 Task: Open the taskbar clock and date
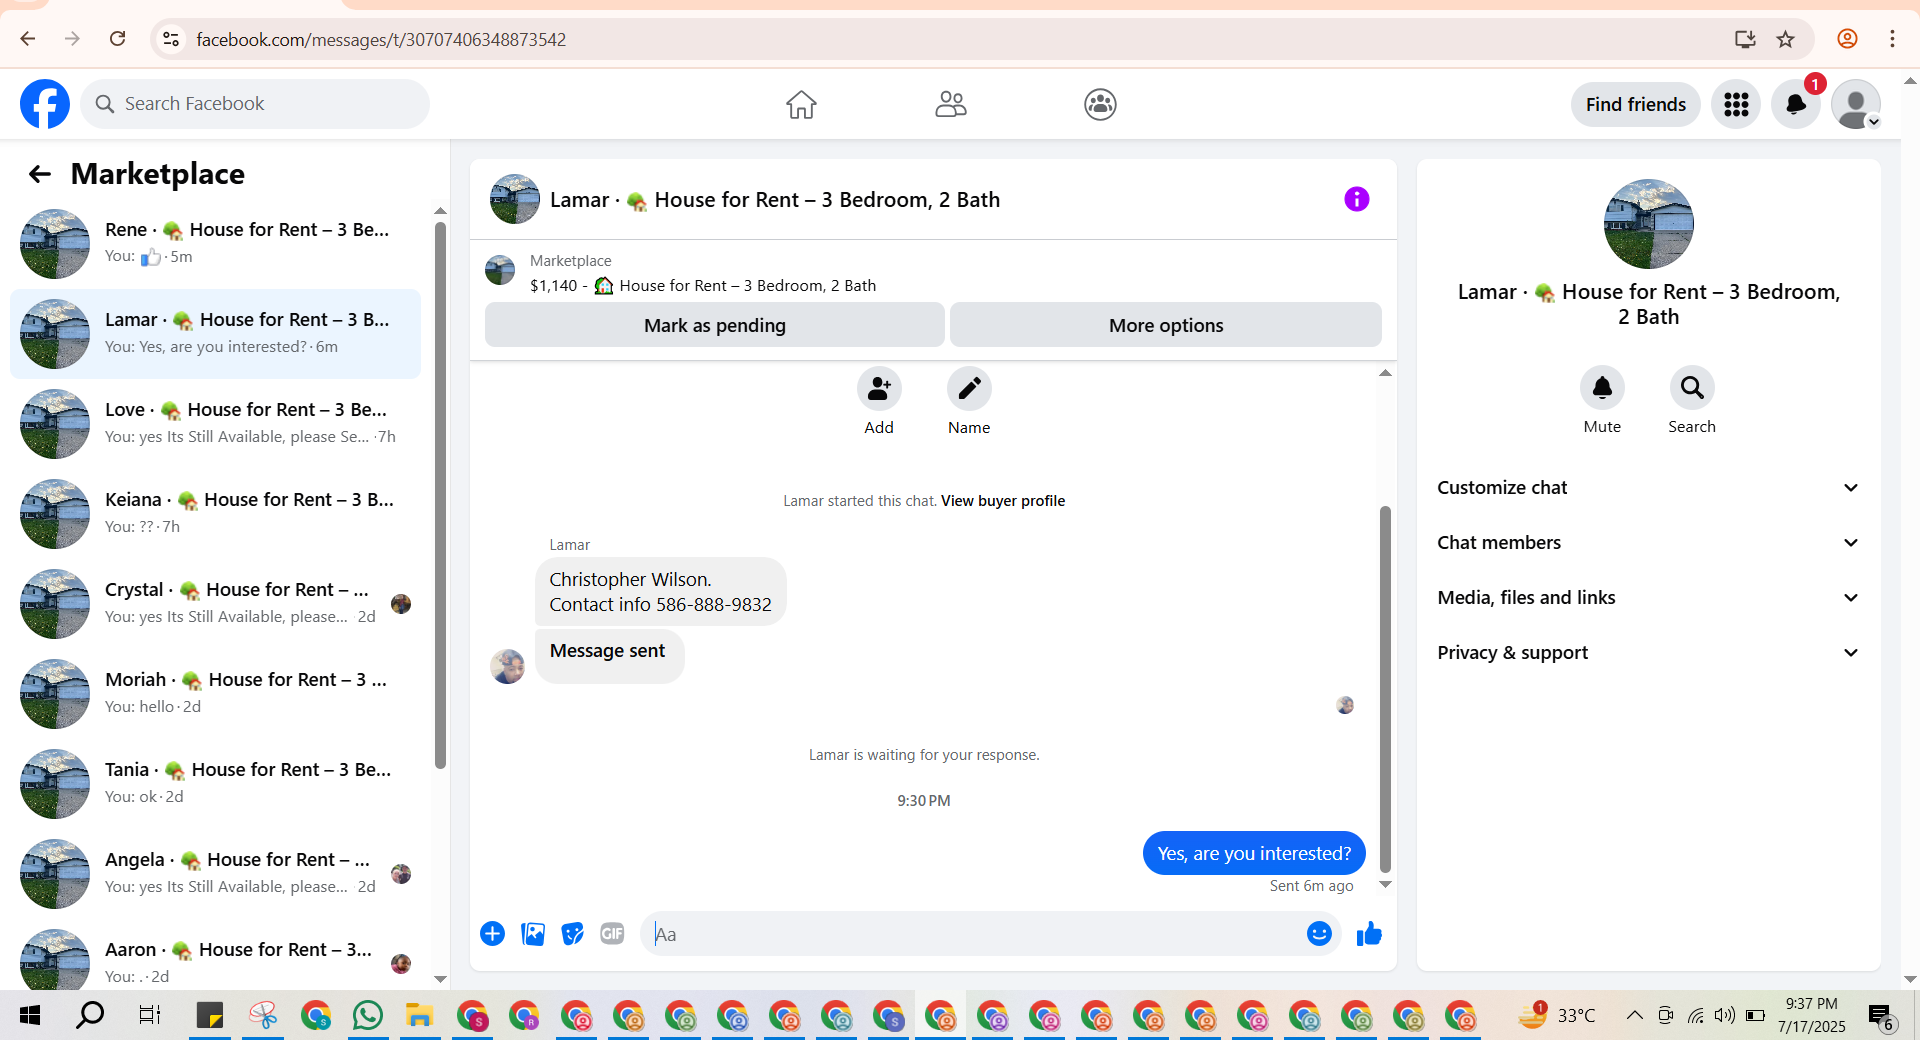click(1812, 1015)
